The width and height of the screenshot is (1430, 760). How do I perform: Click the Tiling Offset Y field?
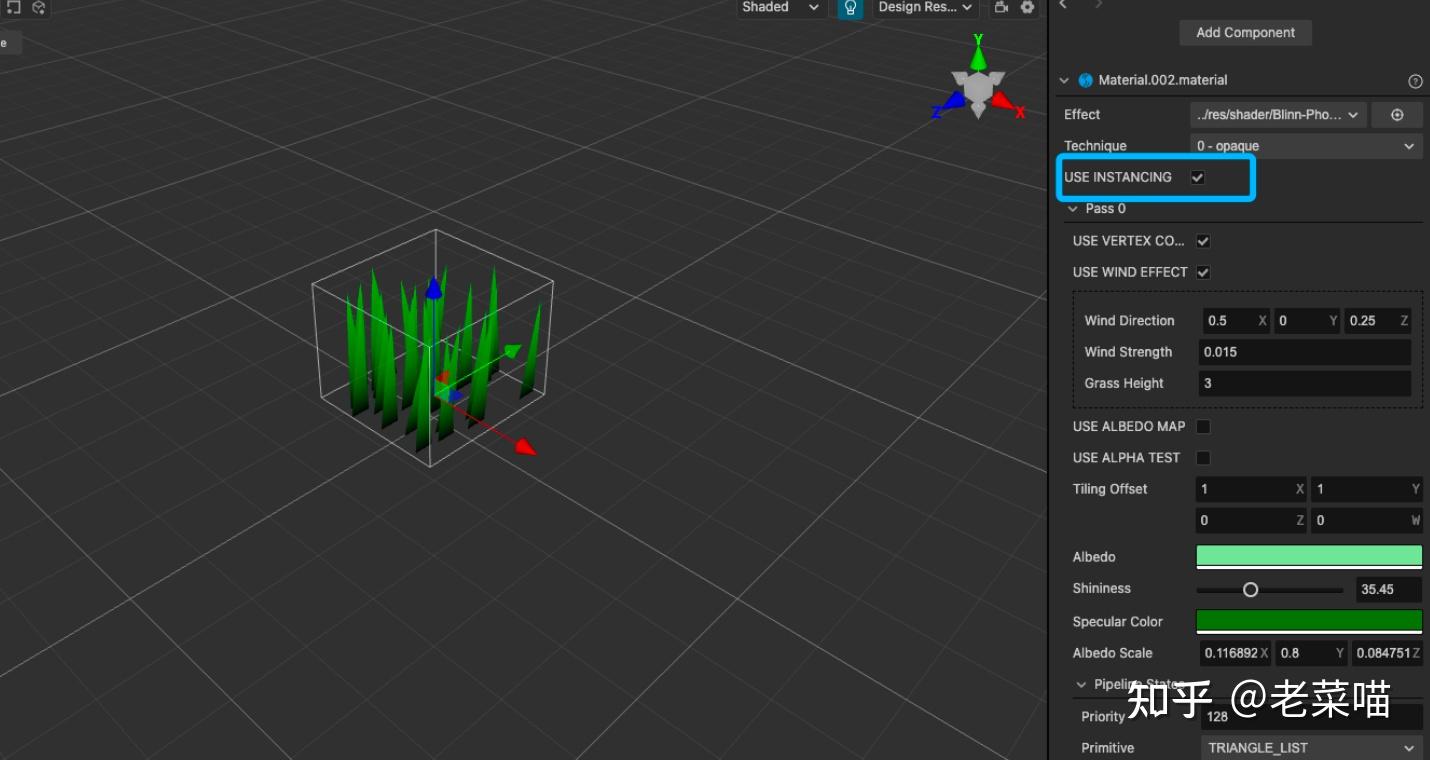click(1366, 489)
